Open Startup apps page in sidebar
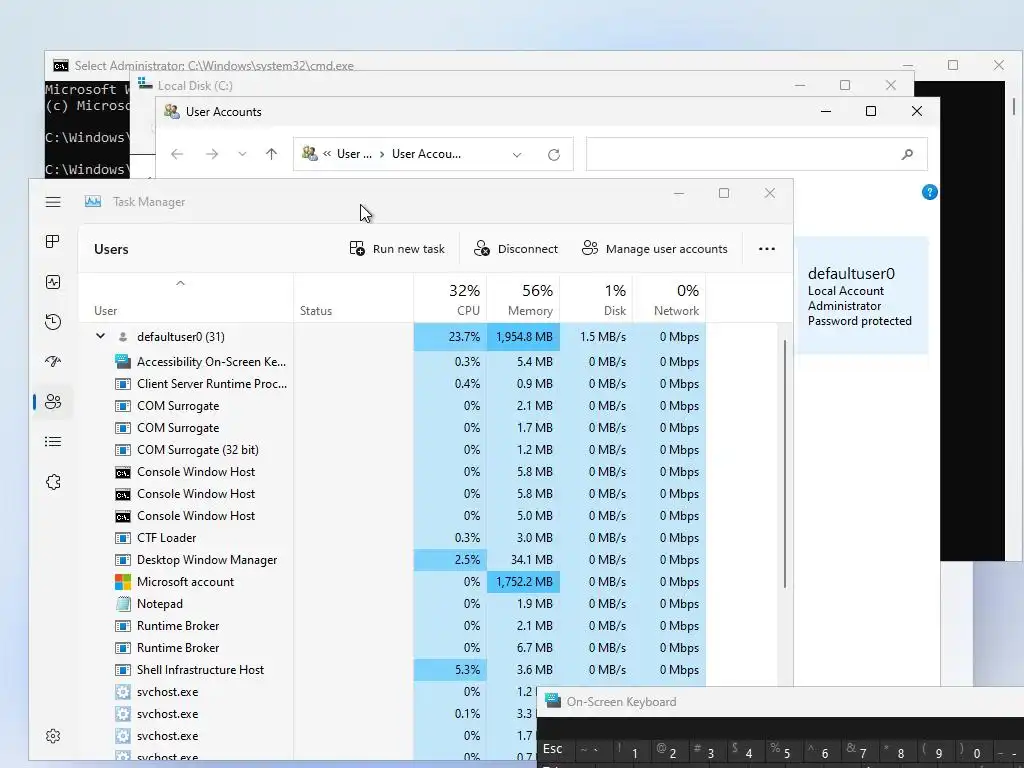 pos(53,361)
